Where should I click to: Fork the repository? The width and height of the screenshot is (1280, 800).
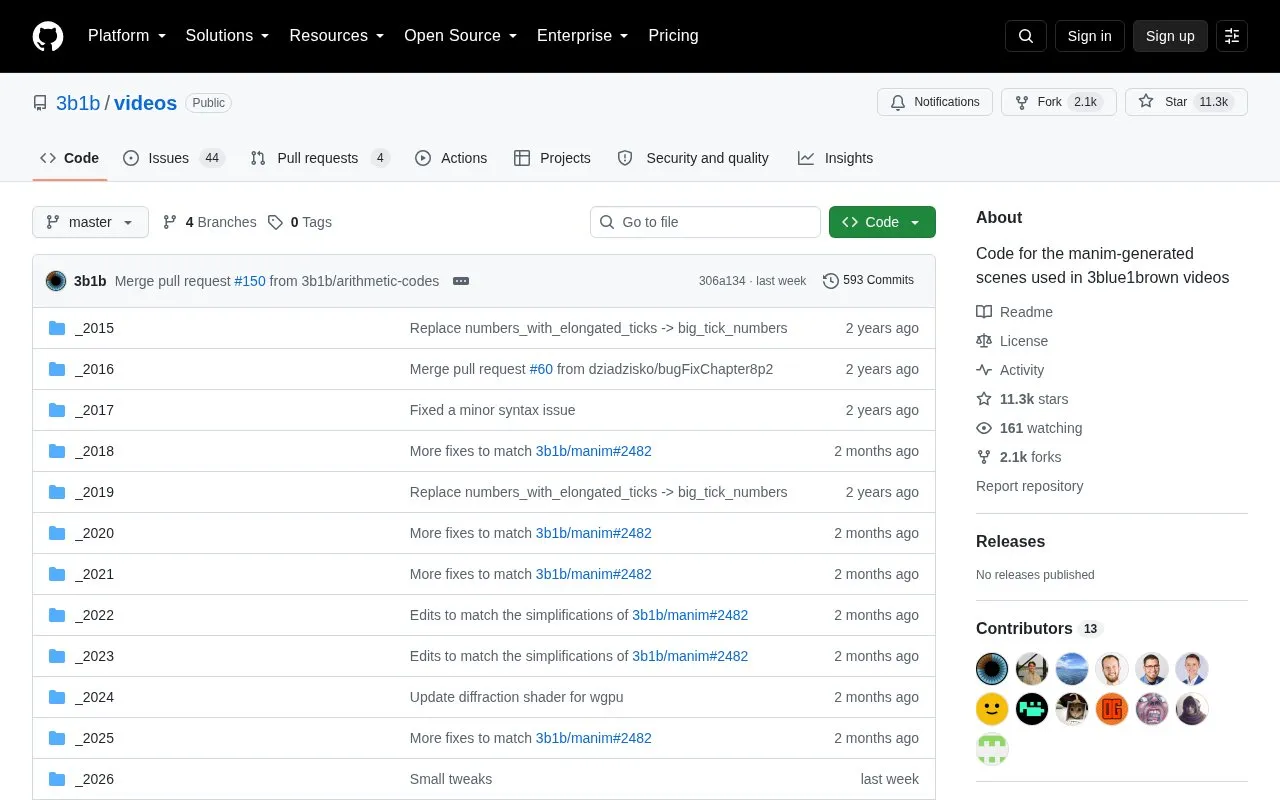(x=1059, y=102)
